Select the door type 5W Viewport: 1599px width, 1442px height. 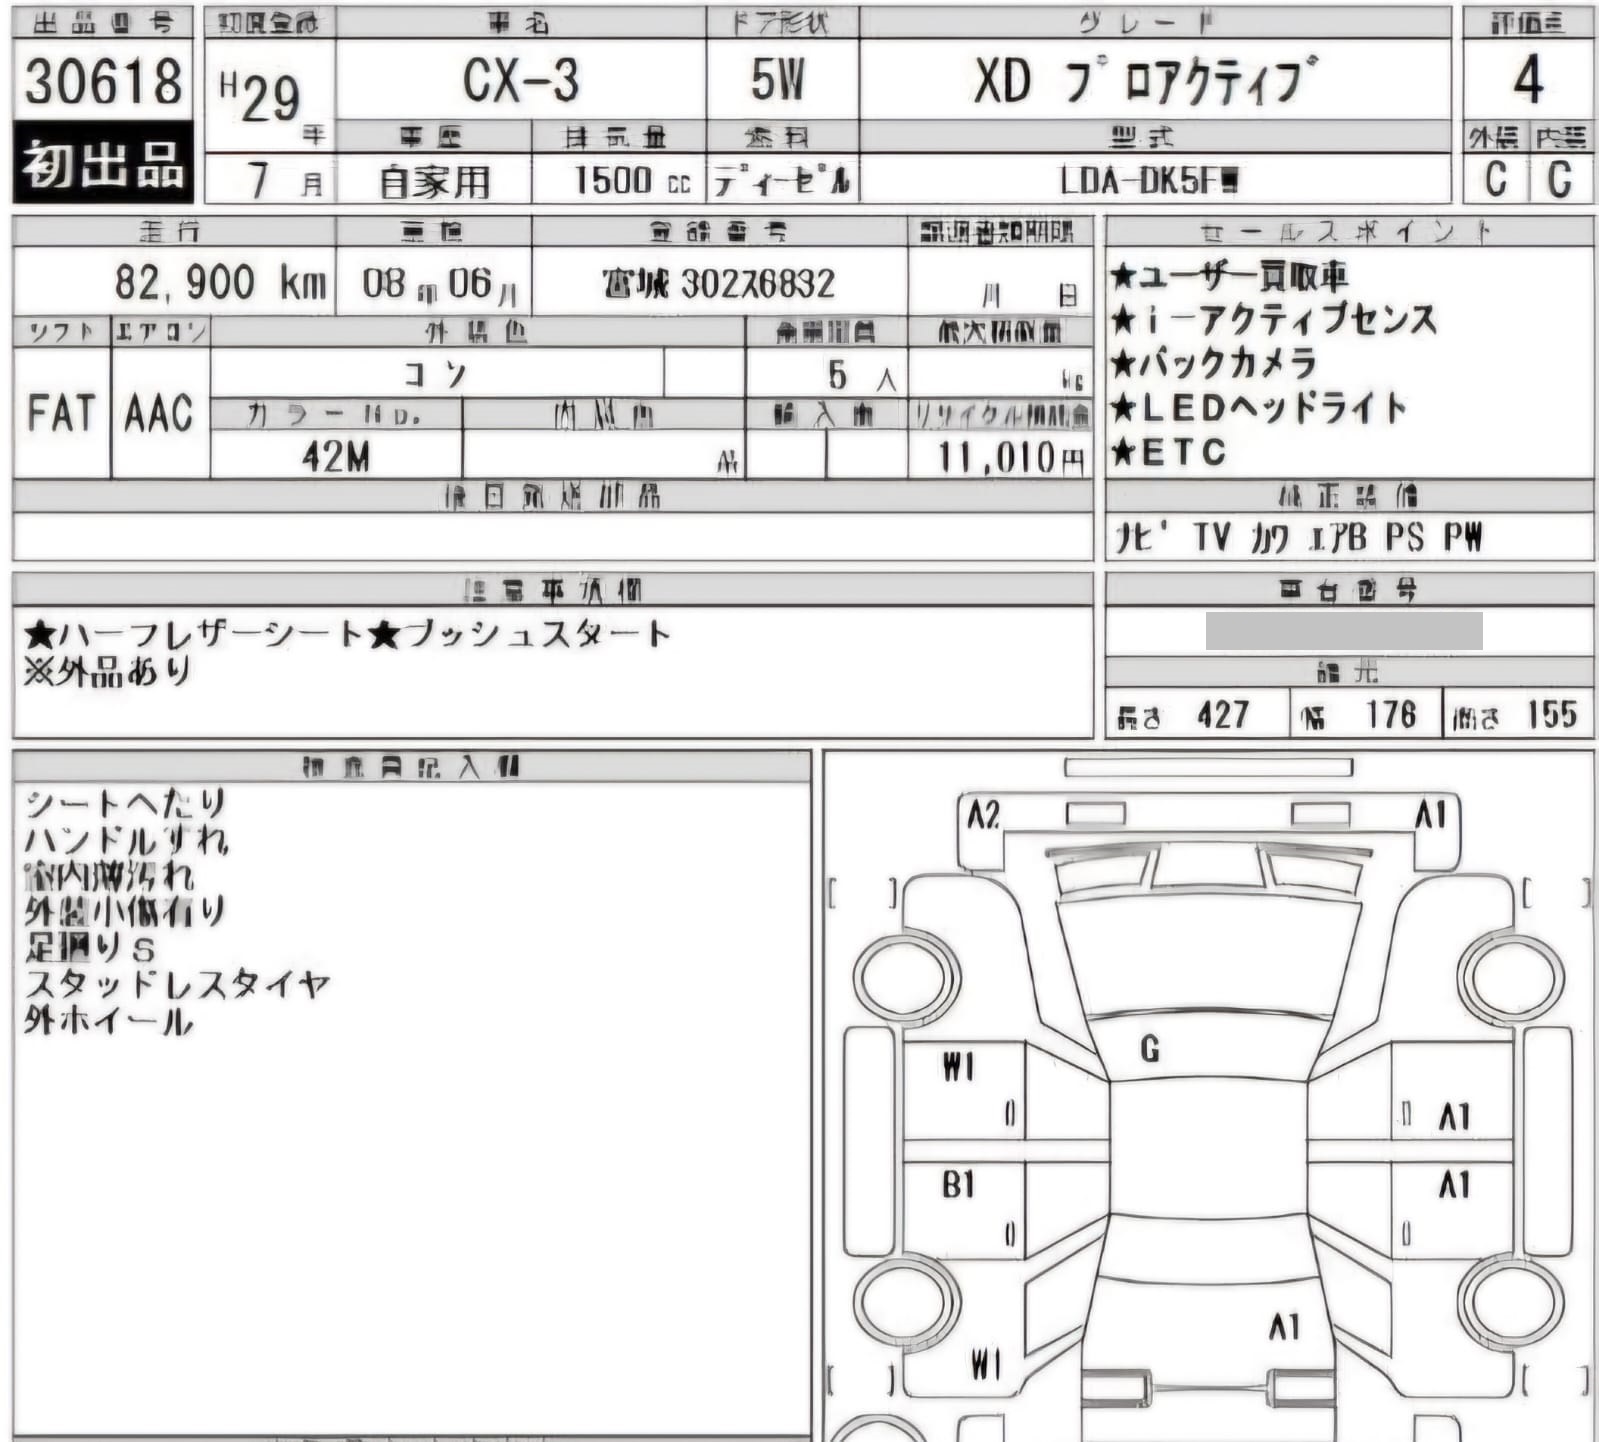coord(778,80)
